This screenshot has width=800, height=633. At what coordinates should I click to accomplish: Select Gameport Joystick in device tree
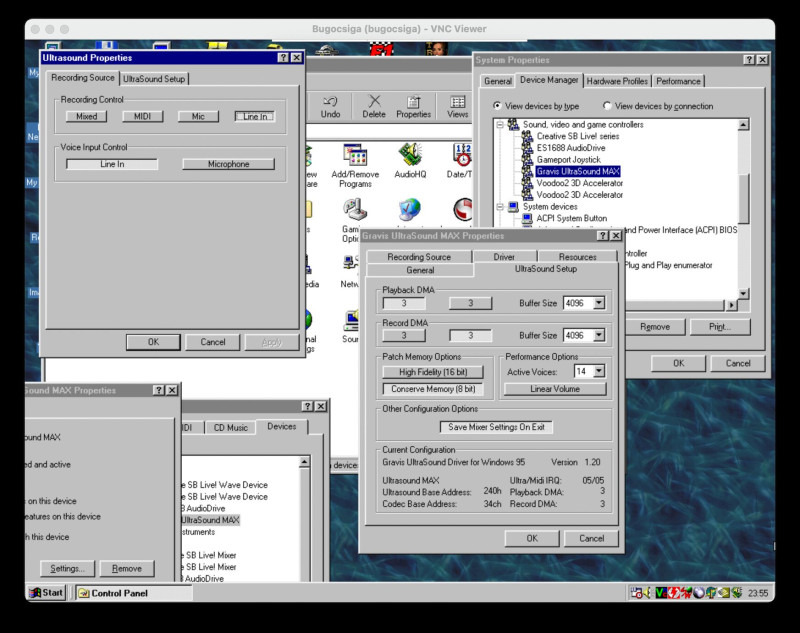pyautogui.click(x=568, y=160)
